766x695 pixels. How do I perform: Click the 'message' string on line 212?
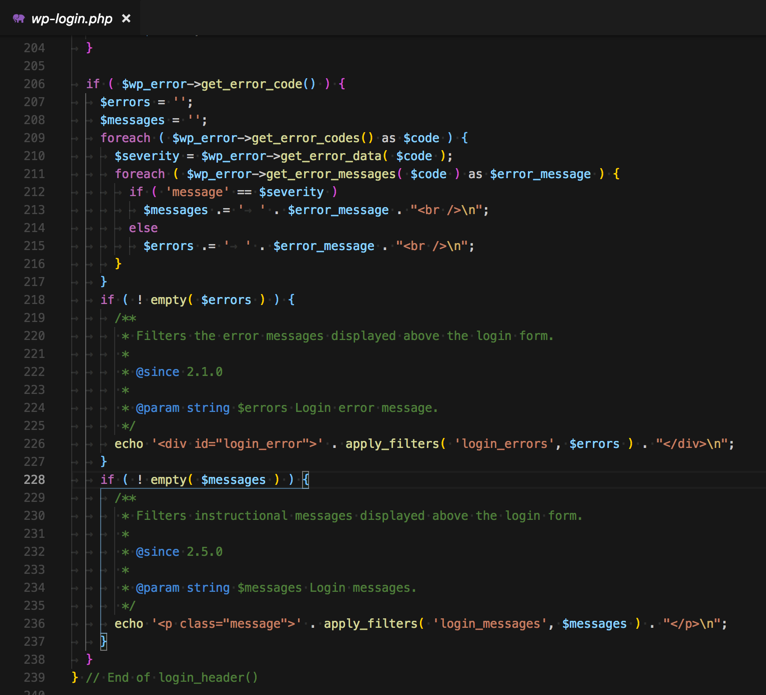pyautogui.click(x=197, y=192)
